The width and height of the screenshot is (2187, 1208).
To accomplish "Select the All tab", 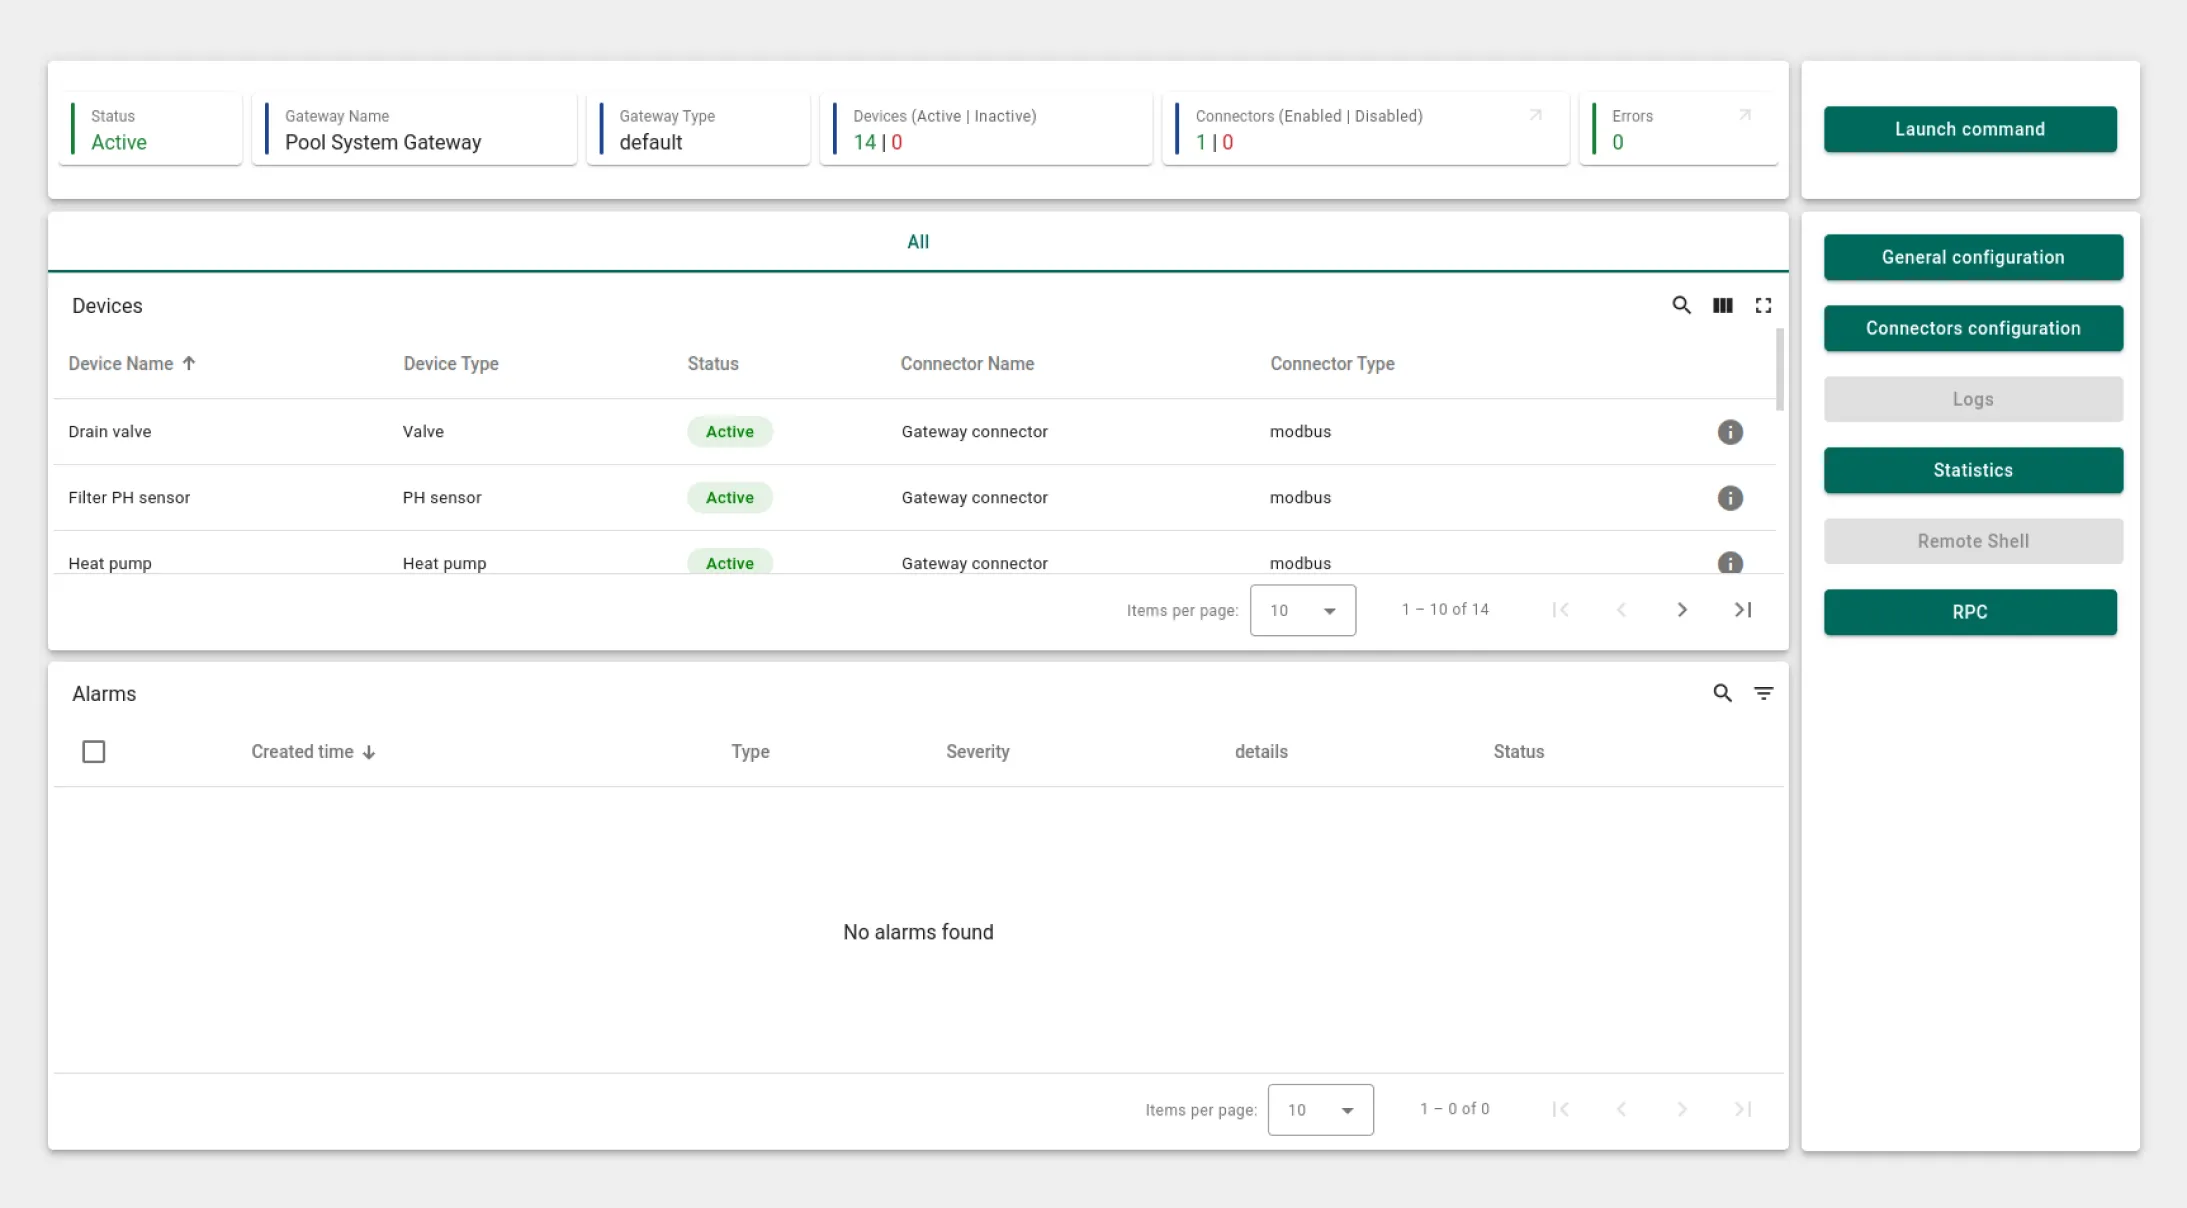I will point(917,242).
